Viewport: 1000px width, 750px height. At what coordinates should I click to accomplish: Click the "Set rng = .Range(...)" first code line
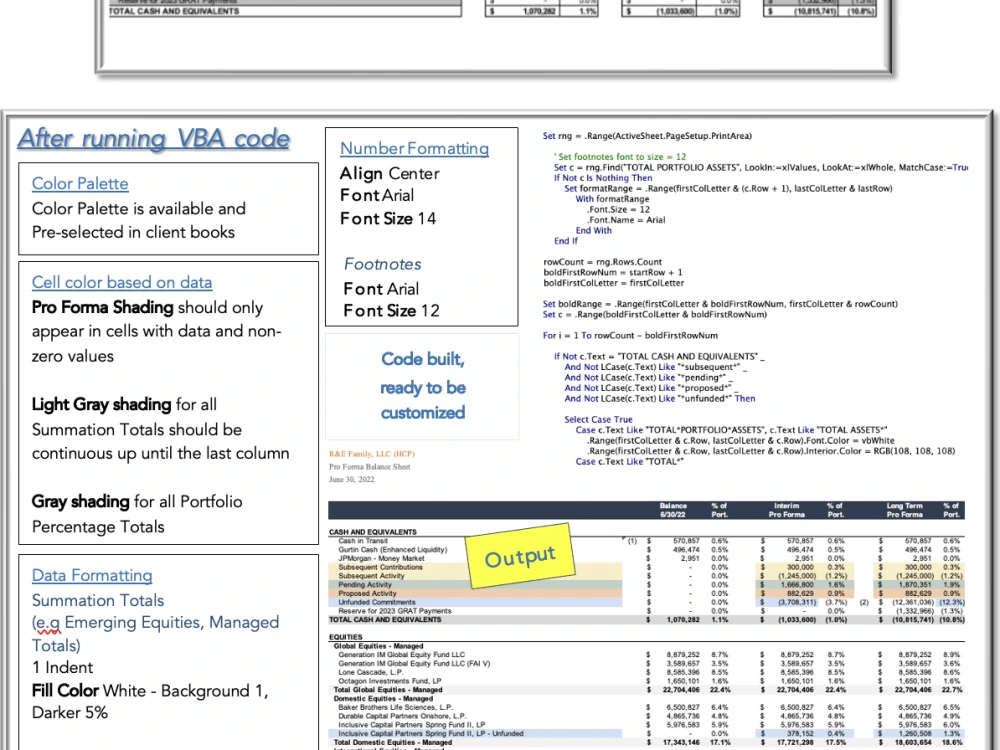(x=647, y=136)
